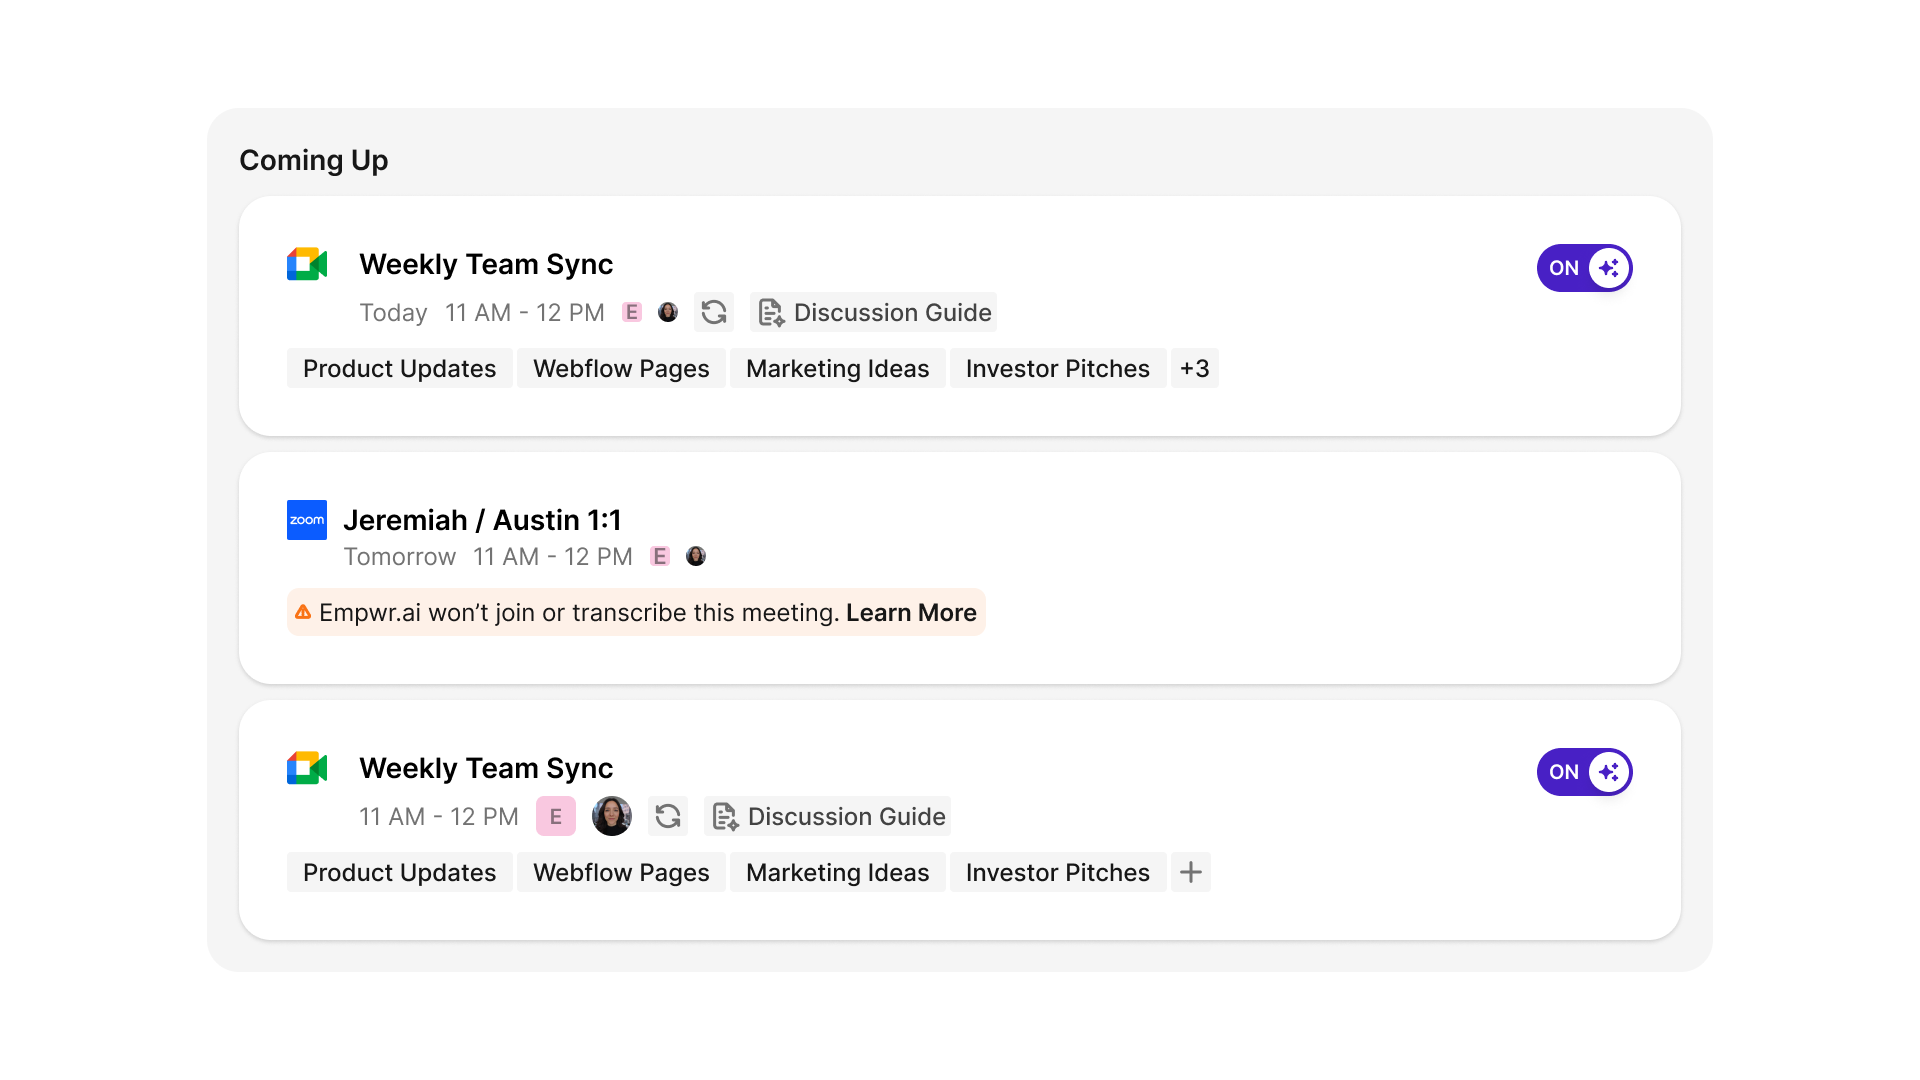Image resolution: width=1920 pixels, height=1080 pixels.
Task: Open Discussion Guide in the bottom meeting card
Action: 828,816
